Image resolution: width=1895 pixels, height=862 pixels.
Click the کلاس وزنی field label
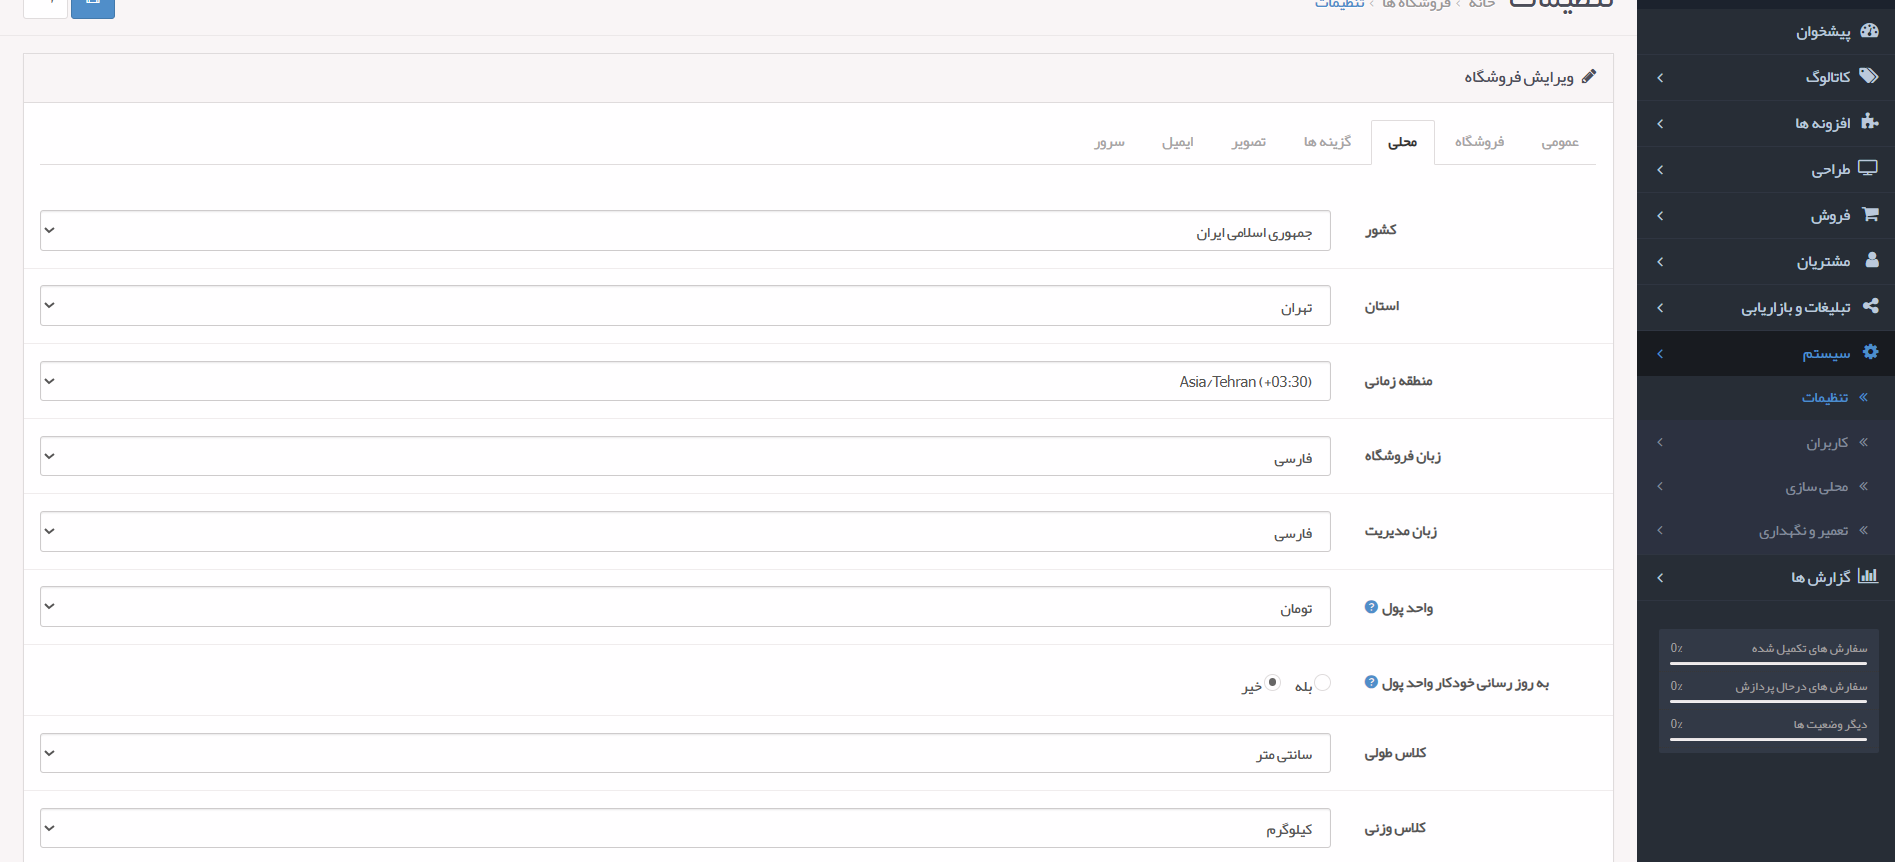(x=1395, y=828)
